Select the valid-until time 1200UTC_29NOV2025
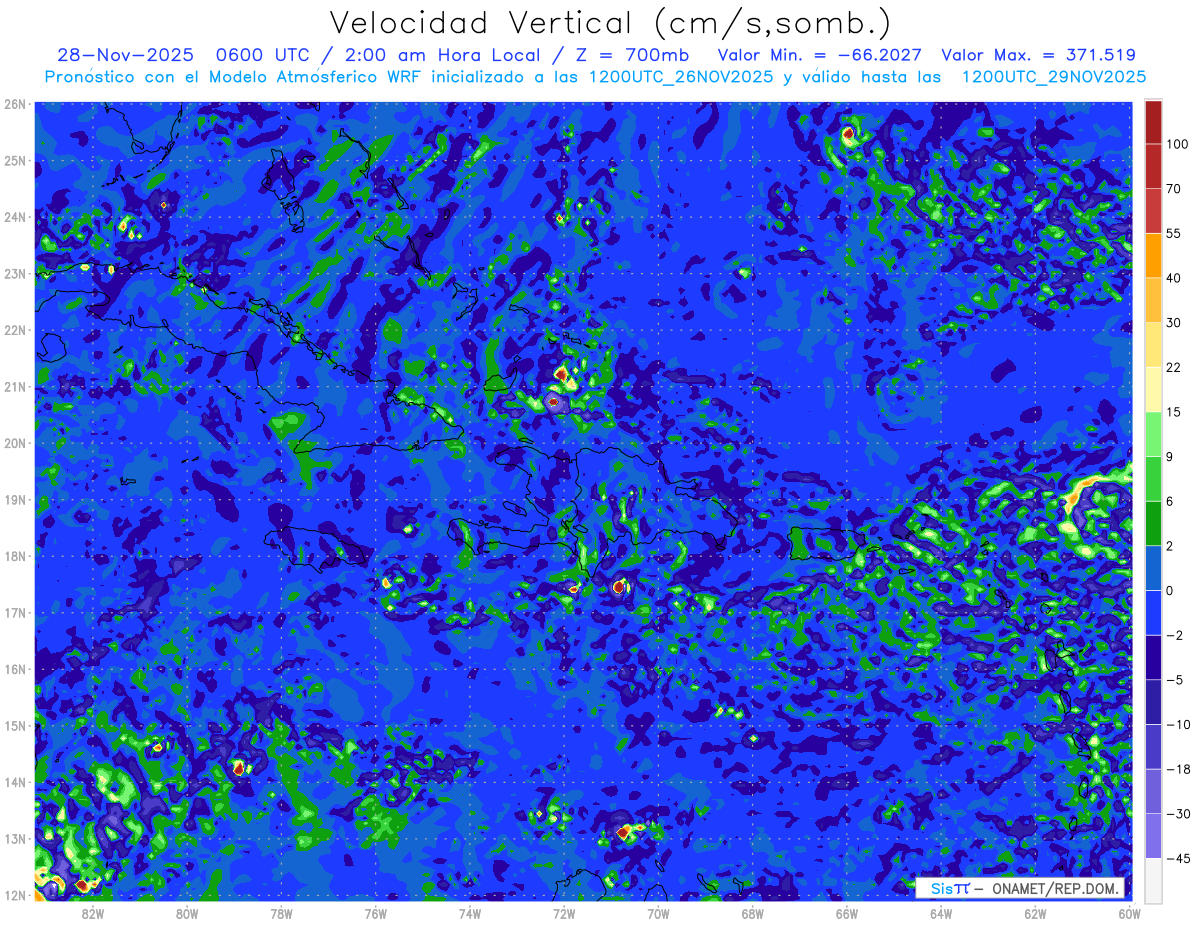This screenshot has height=927, width=1200. point(1054,77)
